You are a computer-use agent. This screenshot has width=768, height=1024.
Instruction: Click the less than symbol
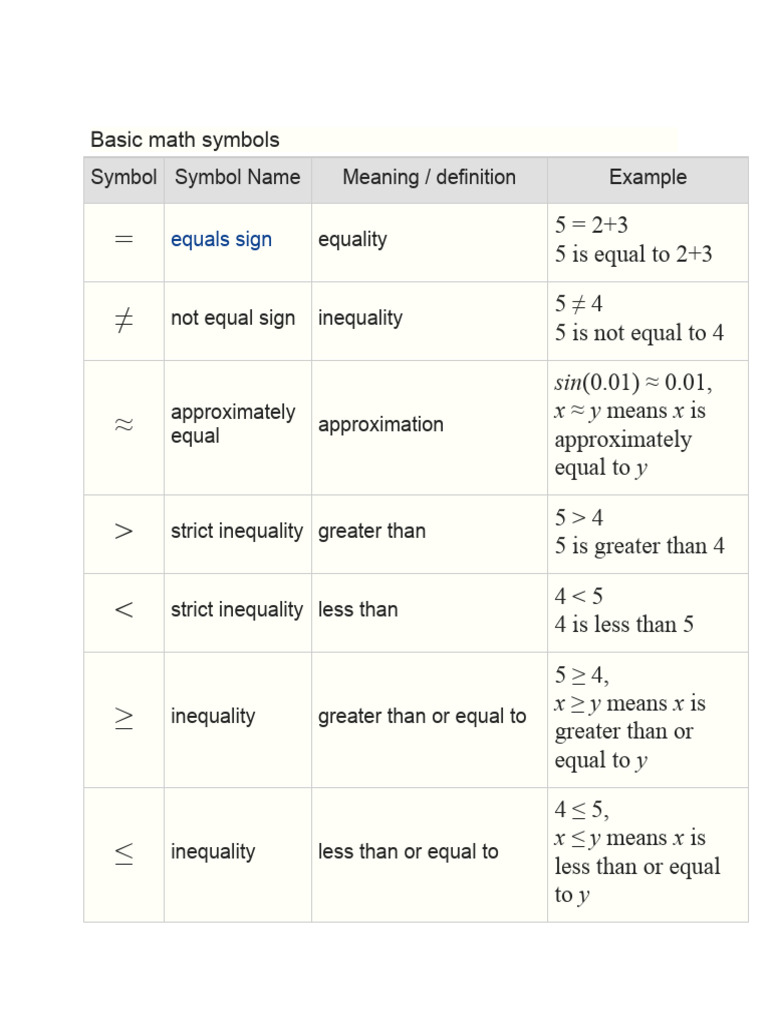click(x=124, y=610)
